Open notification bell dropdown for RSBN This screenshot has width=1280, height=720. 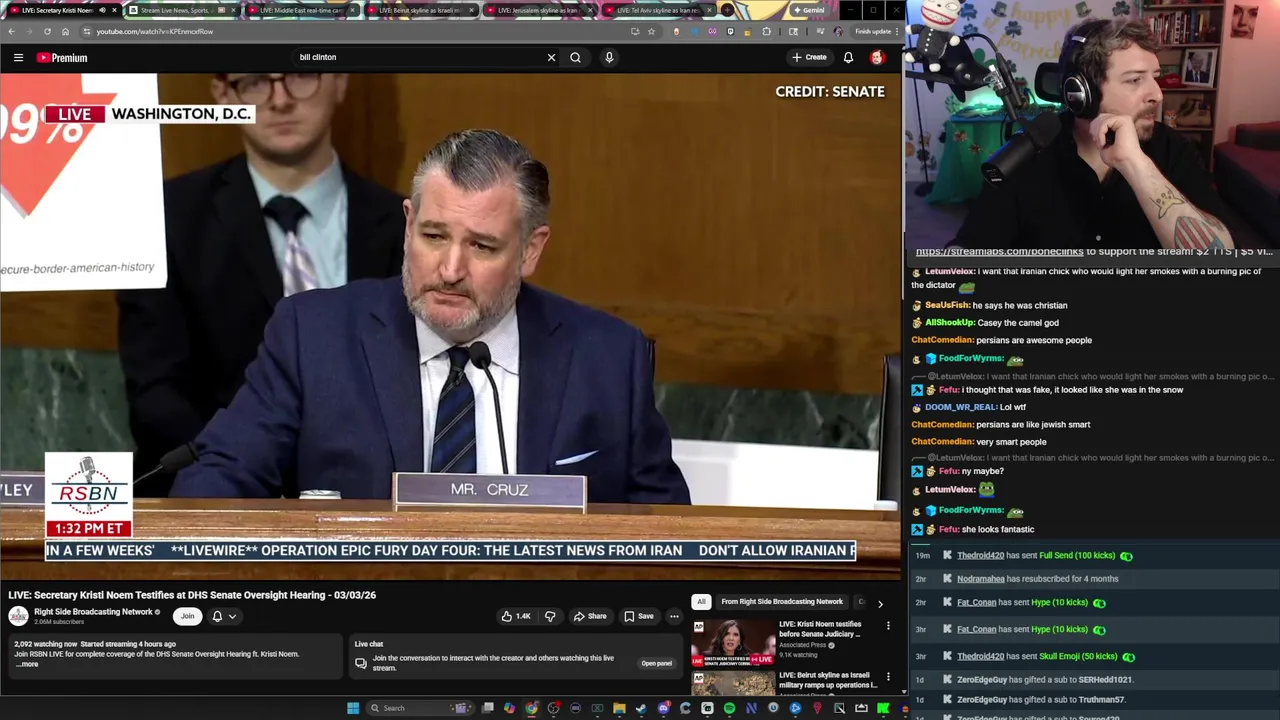click(x=224, y=616)
